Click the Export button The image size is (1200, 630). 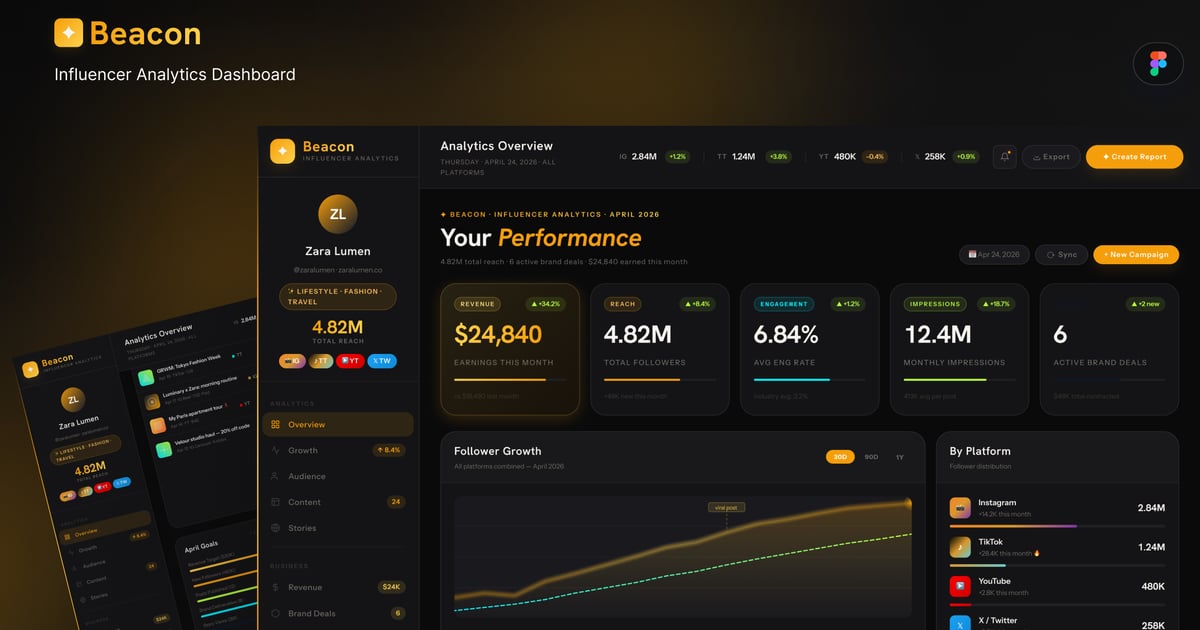tap(1051, 157)
